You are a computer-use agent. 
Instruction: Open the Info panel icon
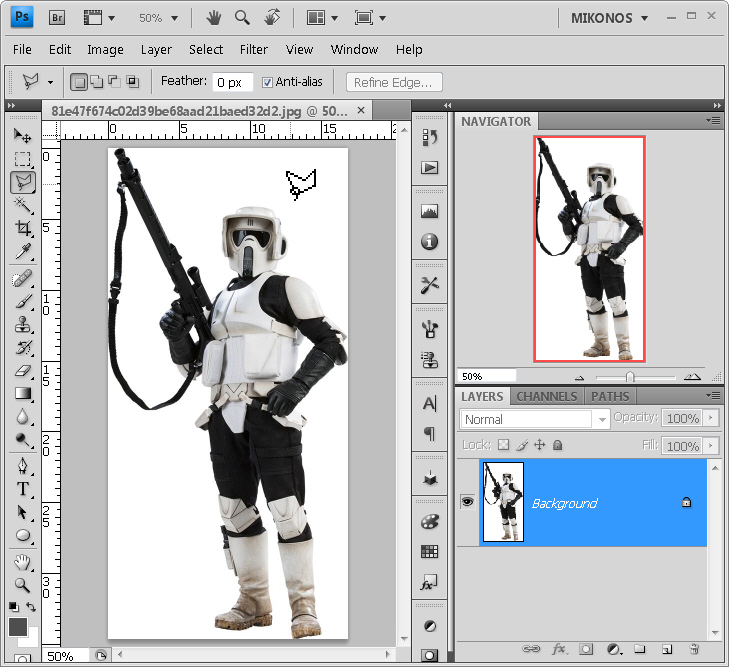coord(430,242)
